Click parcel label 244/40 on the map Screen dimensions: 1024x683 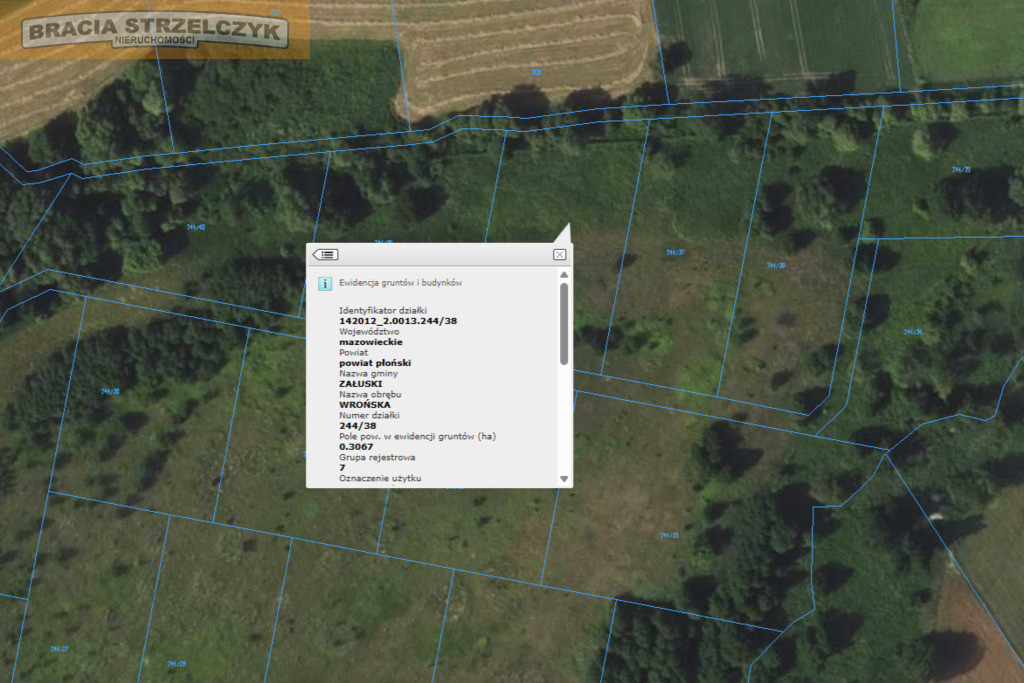196,227
